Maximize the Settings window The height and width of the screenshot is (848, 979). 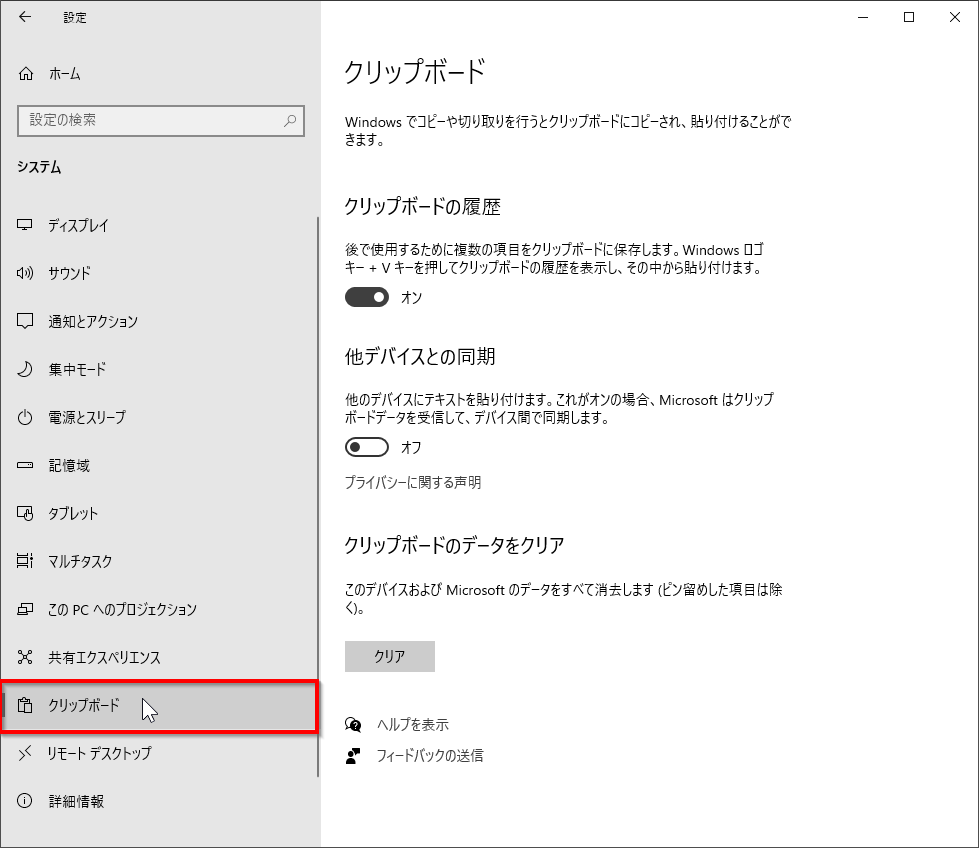pos(909,17)
